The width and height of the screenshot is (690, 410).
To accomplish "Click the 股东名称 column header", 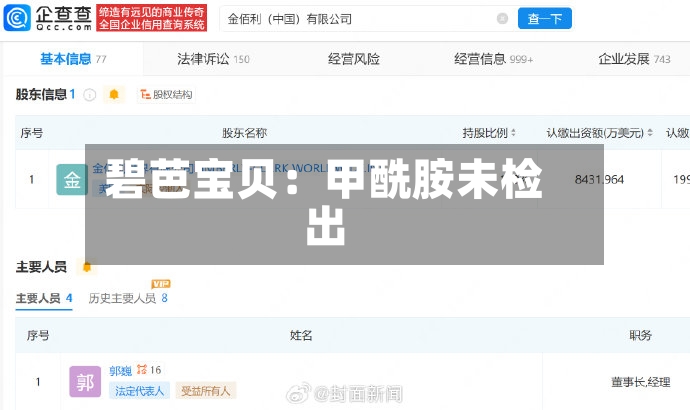I will click(x=244, y=133).
